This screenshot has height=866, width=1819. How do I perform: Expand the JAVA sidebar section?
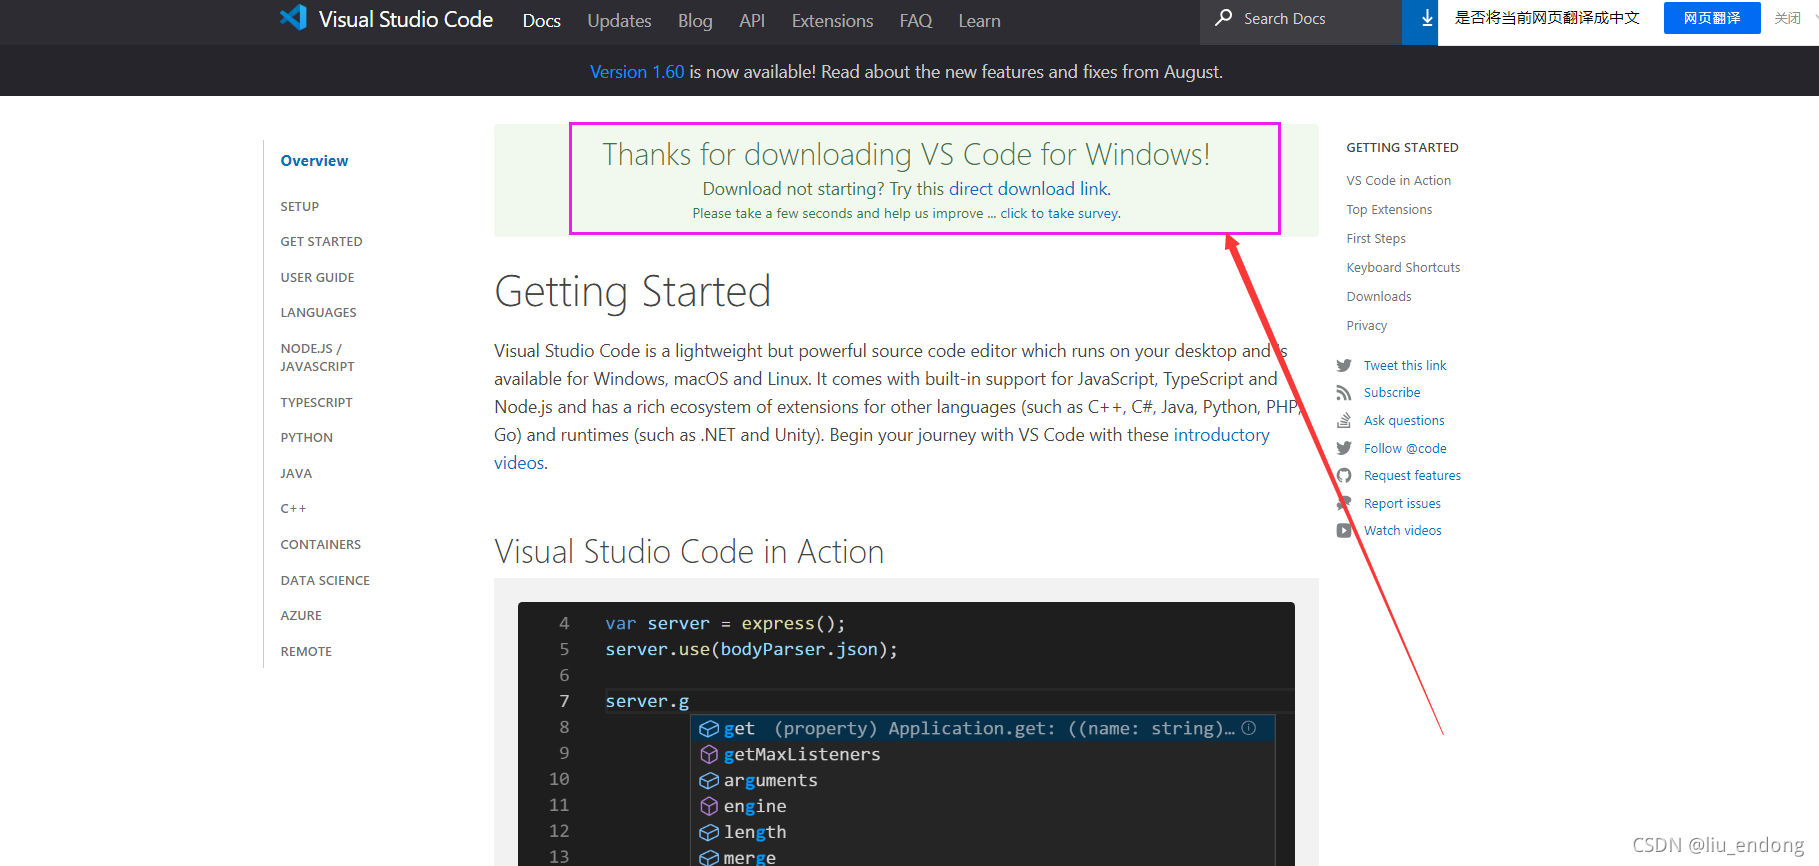click(296, 474)
